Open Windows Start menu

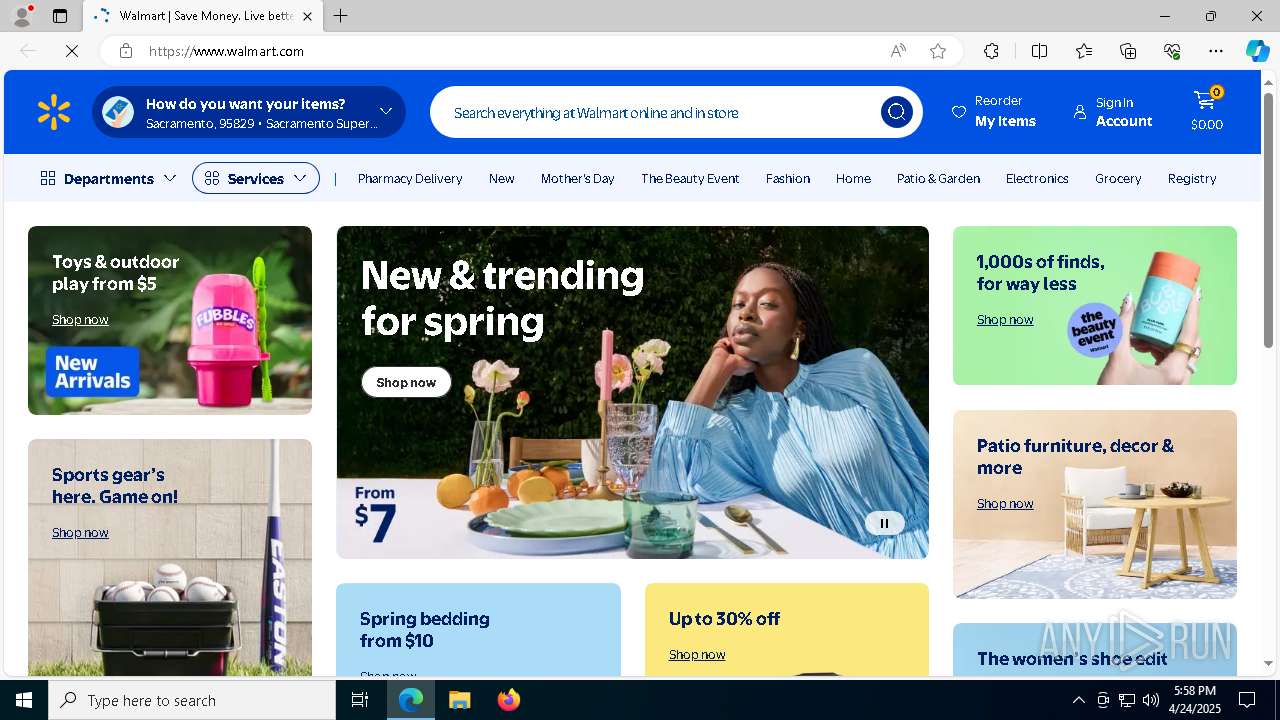24,700
